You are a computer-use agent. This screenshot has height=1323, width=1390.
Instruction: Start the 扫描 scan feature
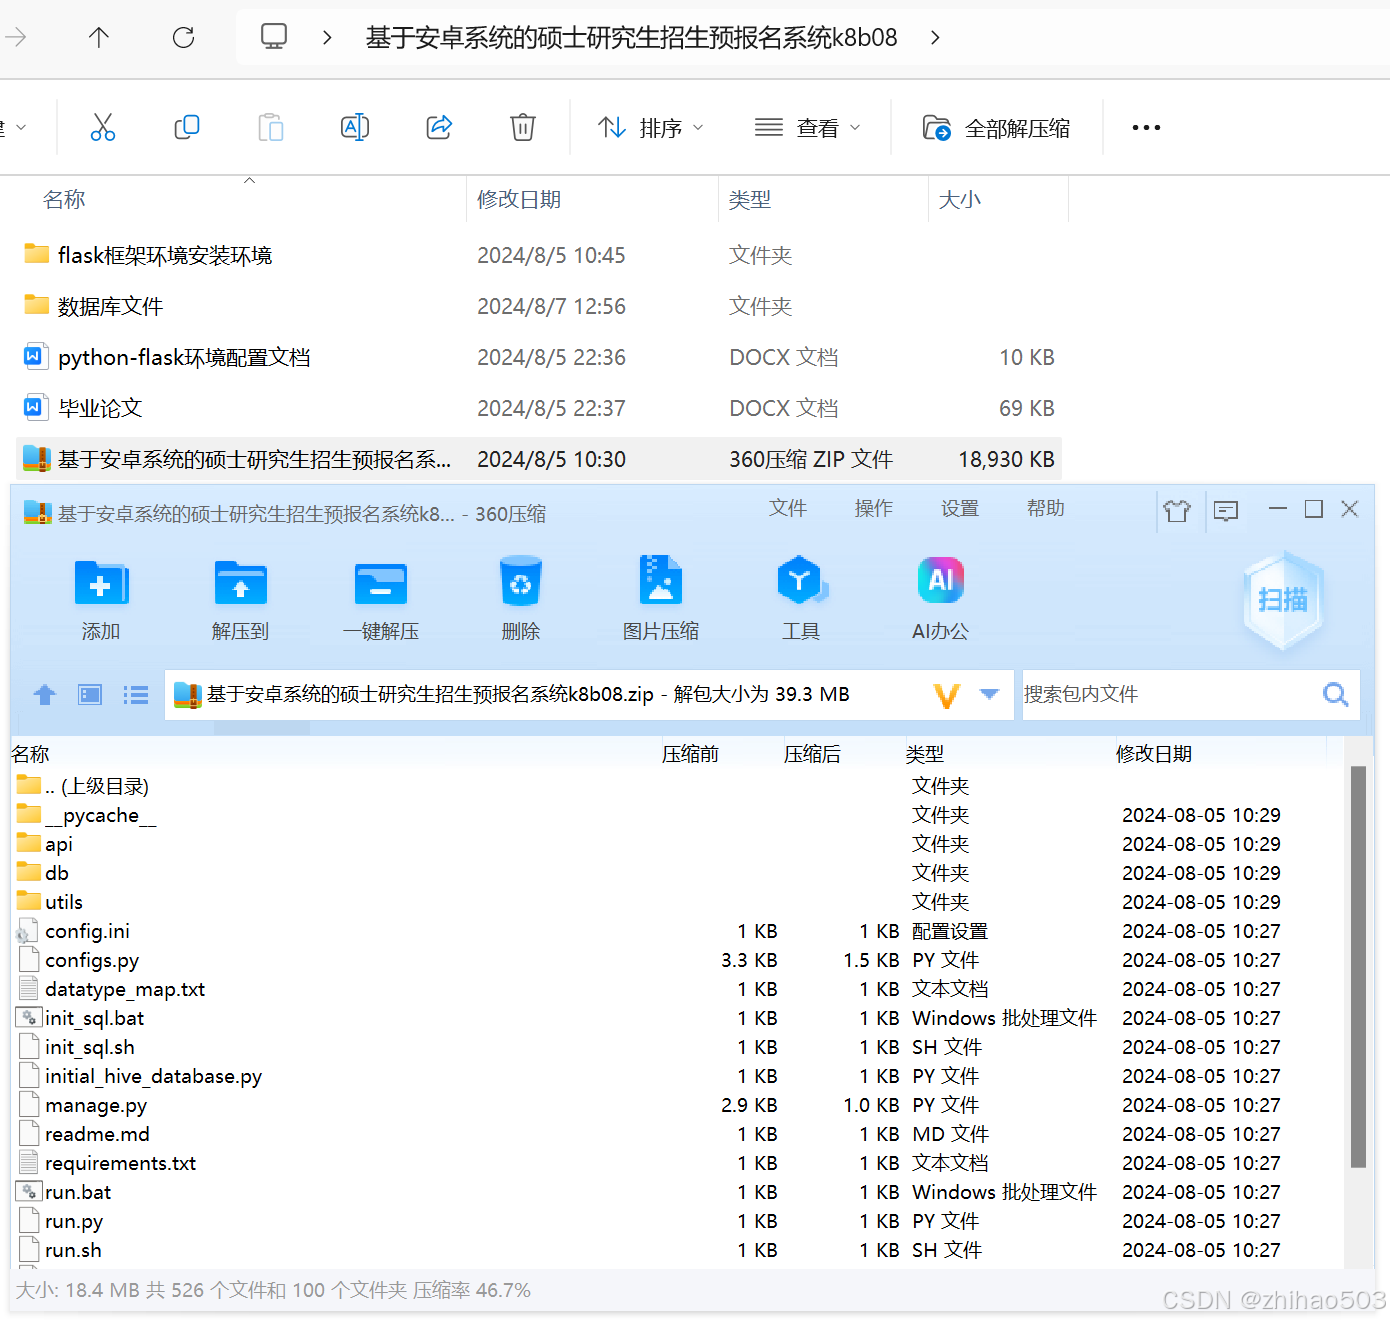(1283, 600)
